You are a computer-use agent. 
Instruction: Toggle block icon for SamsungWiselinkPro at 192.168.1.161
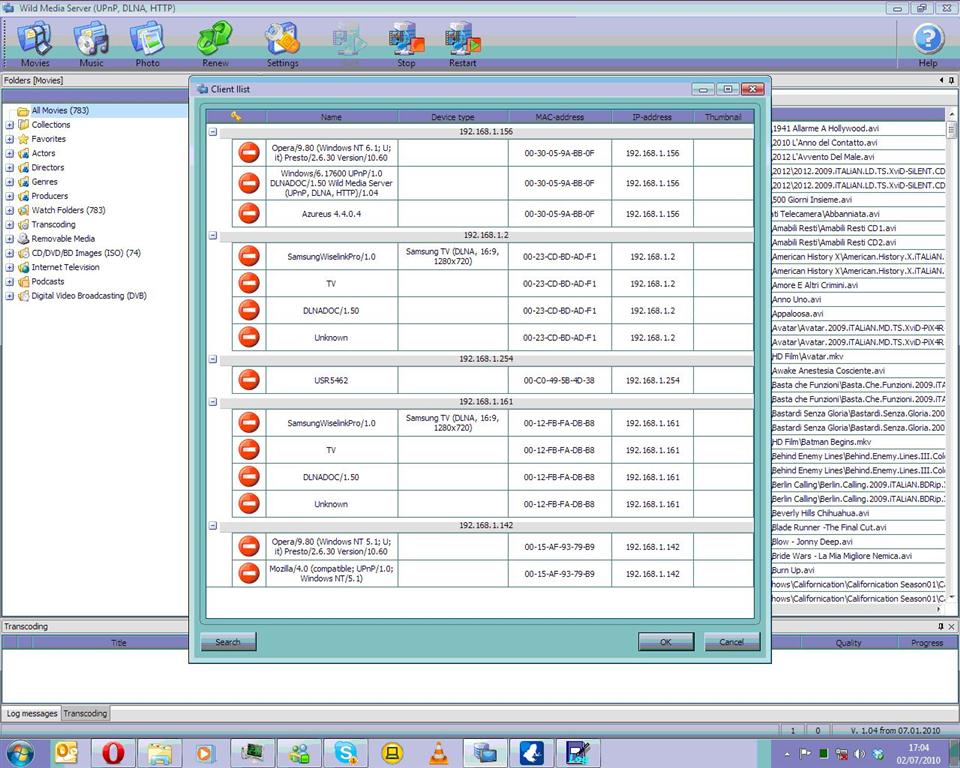click(249, 423)
